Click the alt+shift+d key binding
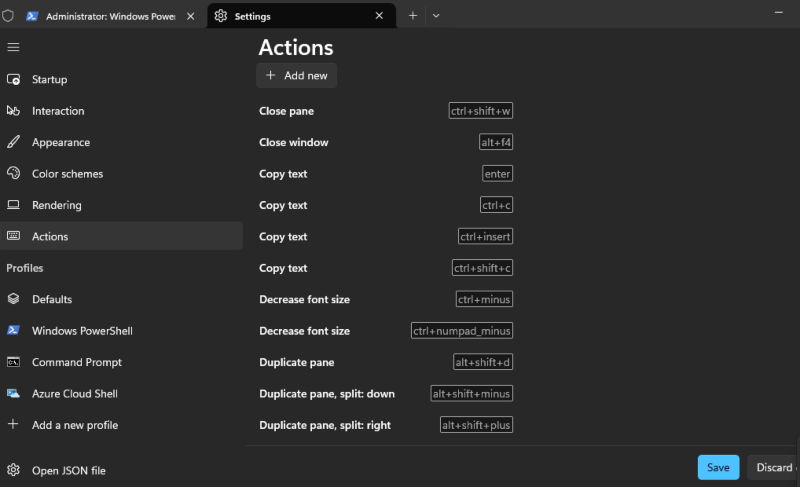Viewport: 800px width, 487px height. [483, 362]
